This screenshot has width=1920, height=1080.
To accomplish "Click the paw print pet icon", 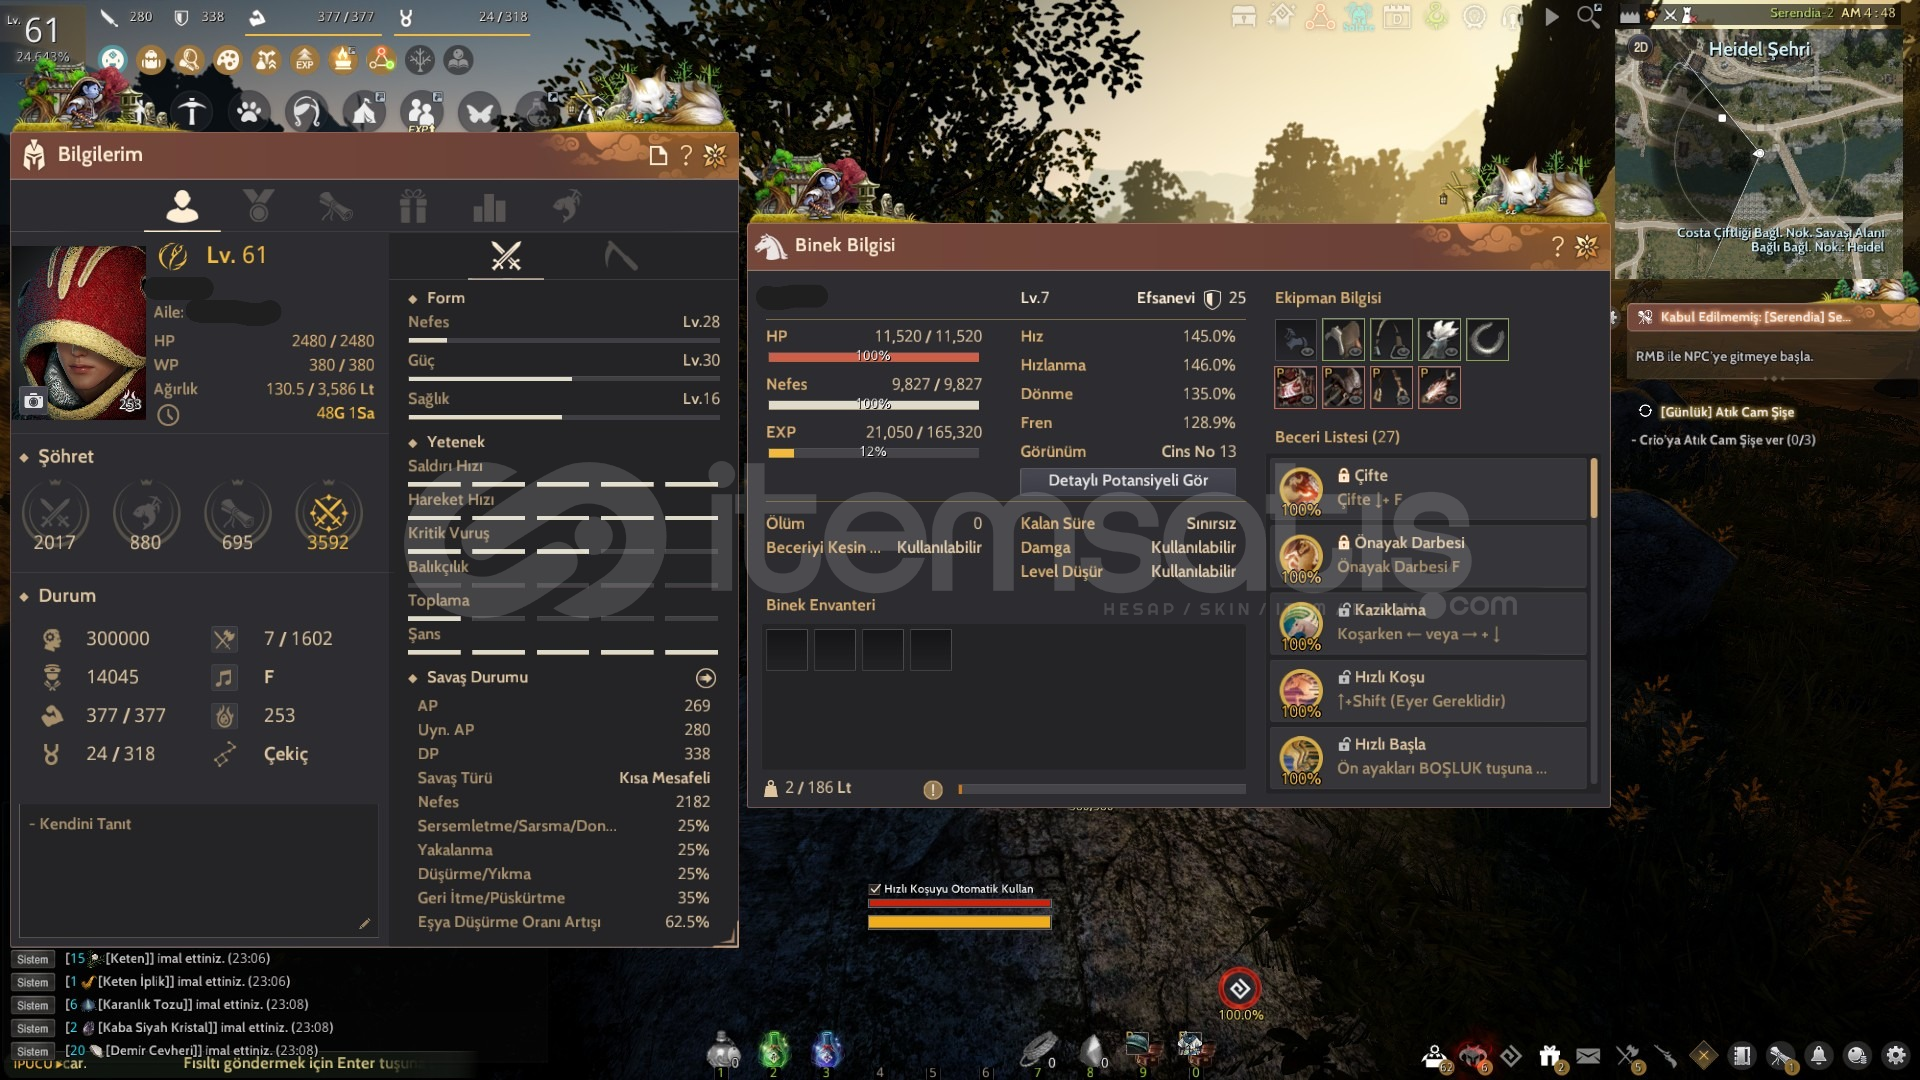I will [x=249, y=111].
